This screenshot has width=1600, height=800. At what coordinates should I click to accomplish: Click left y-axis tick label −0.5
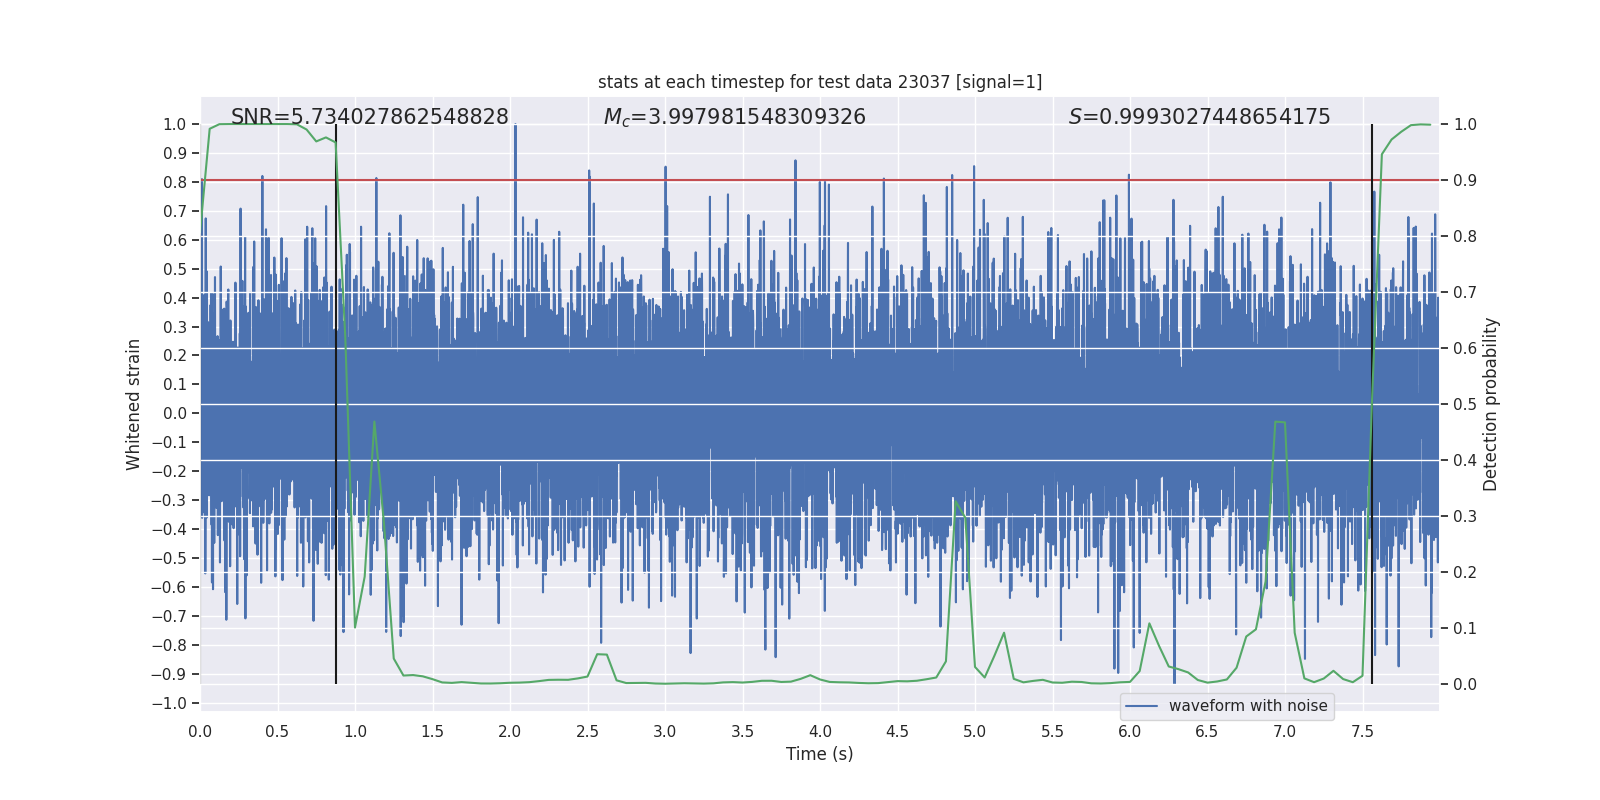coord(169,558)
